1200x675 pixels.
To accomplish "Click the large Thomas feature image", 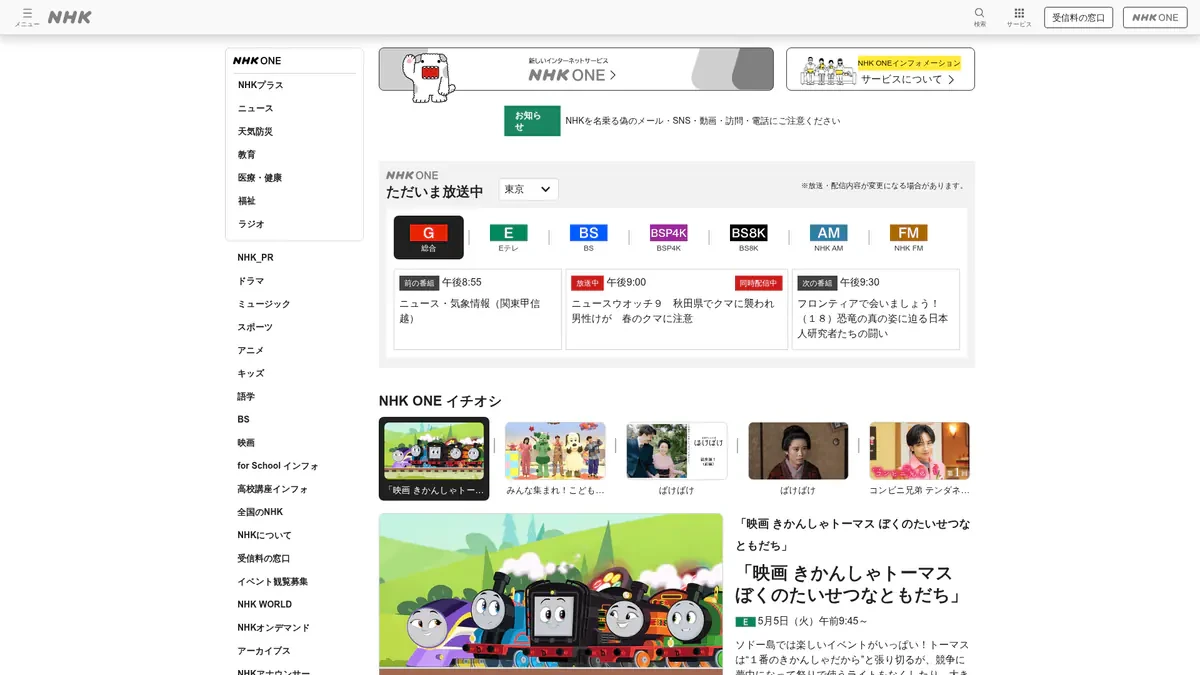I will click(550, 594).
